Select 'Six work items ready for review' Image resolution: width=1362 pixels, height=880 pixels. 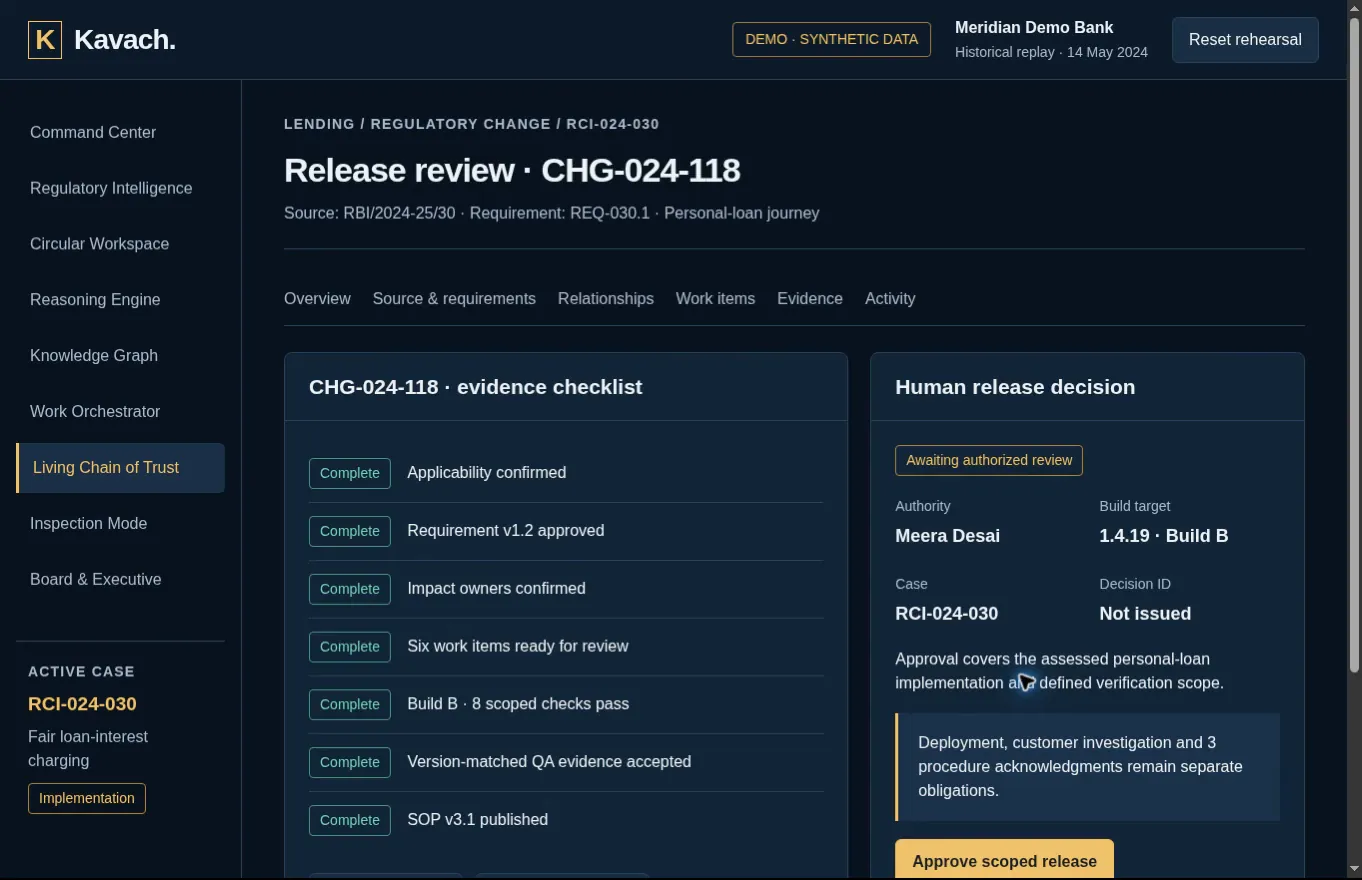(x=566, y=647)
